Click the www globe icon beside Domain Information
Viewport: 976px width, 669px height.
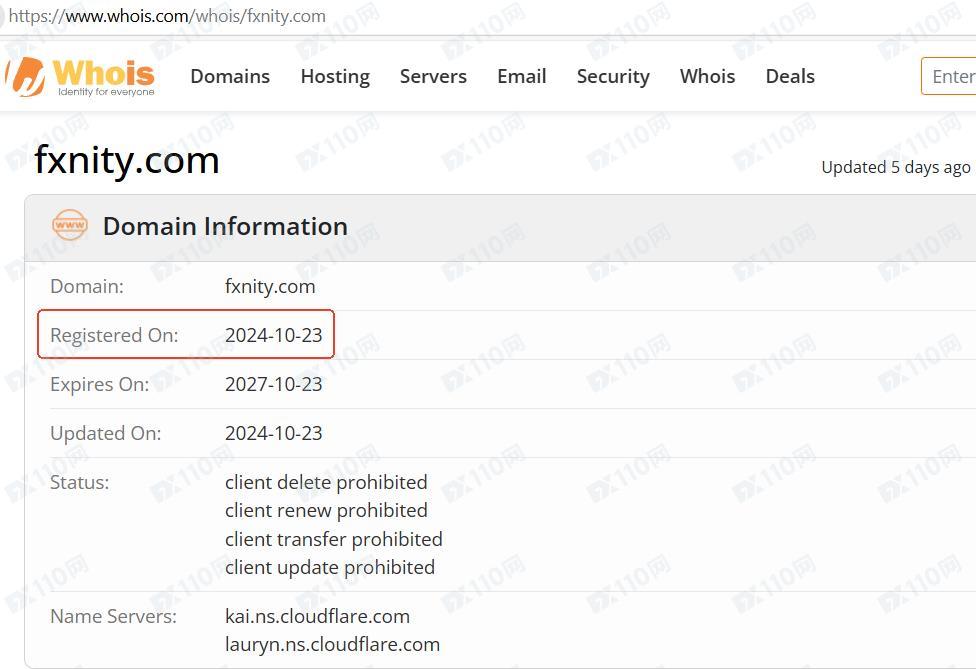[70, 225]
